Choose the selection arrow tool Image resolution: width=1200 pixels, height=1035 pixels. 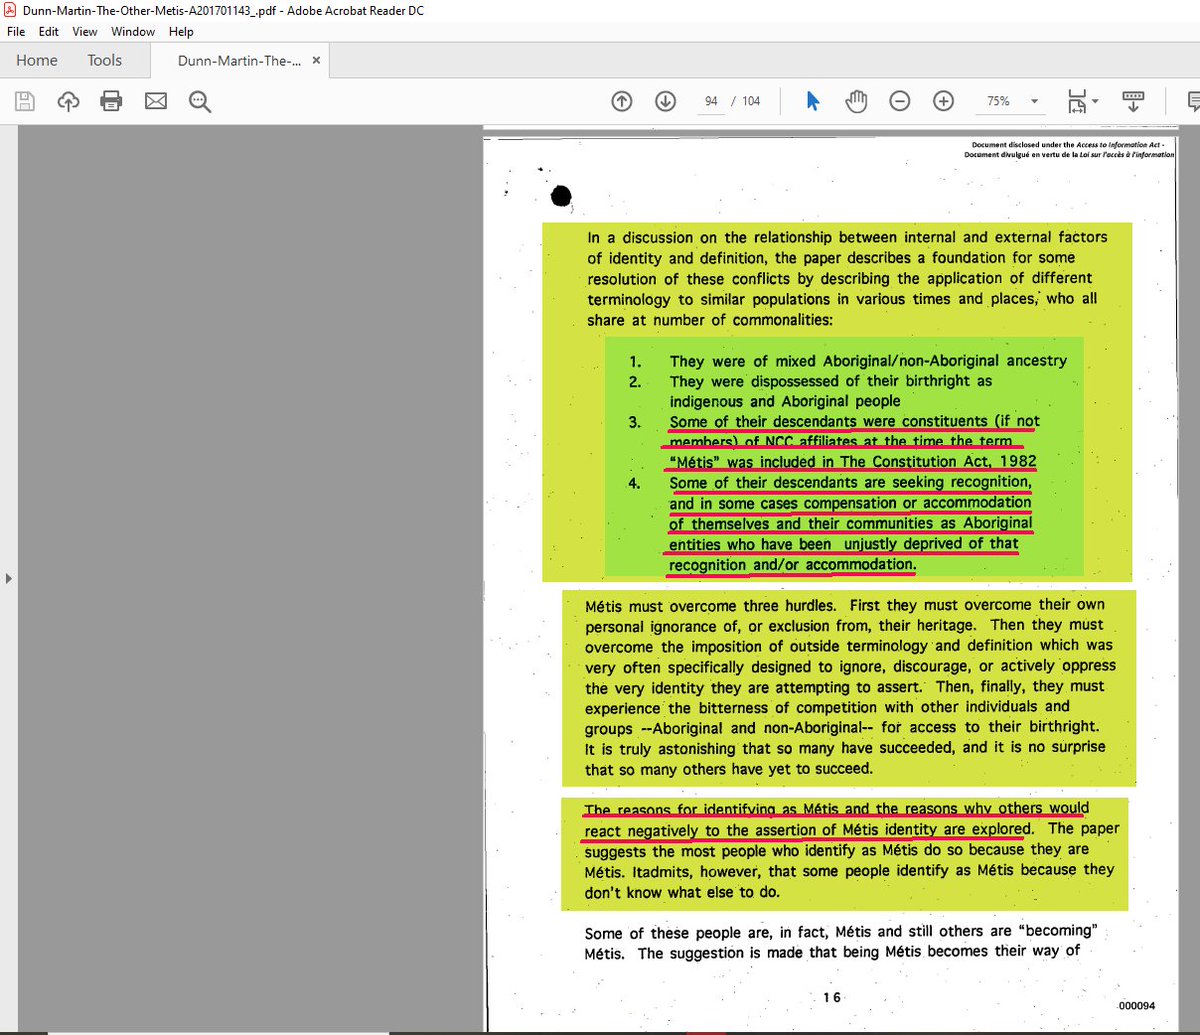[x=812, y=101]
